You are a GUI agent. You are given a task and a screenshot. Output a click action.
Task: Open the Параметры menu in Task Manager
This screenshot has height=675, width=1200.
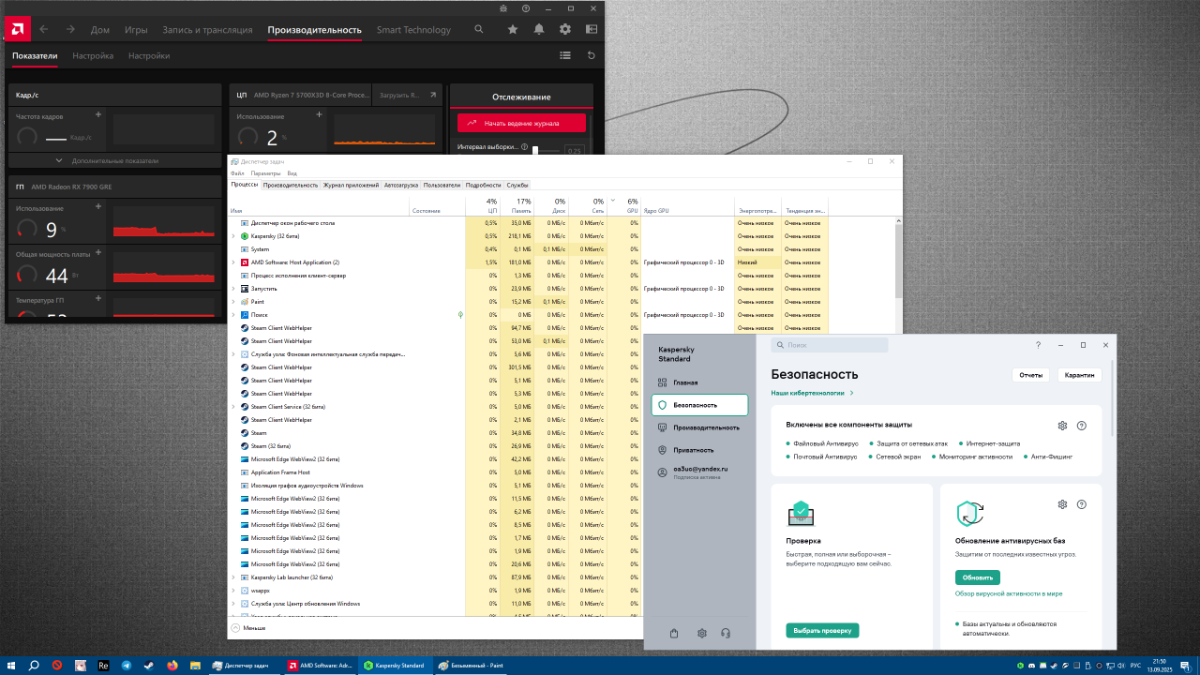(266, 174)
